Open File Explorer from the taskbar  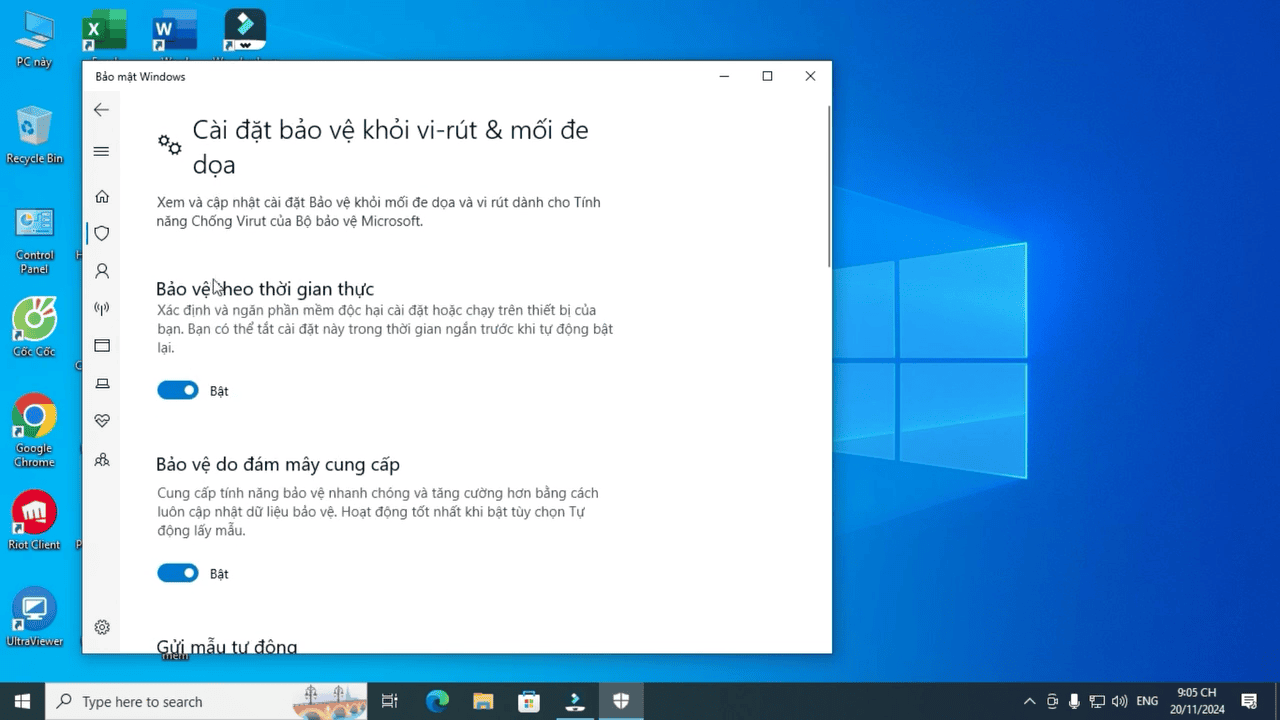(x=483, y=701)
